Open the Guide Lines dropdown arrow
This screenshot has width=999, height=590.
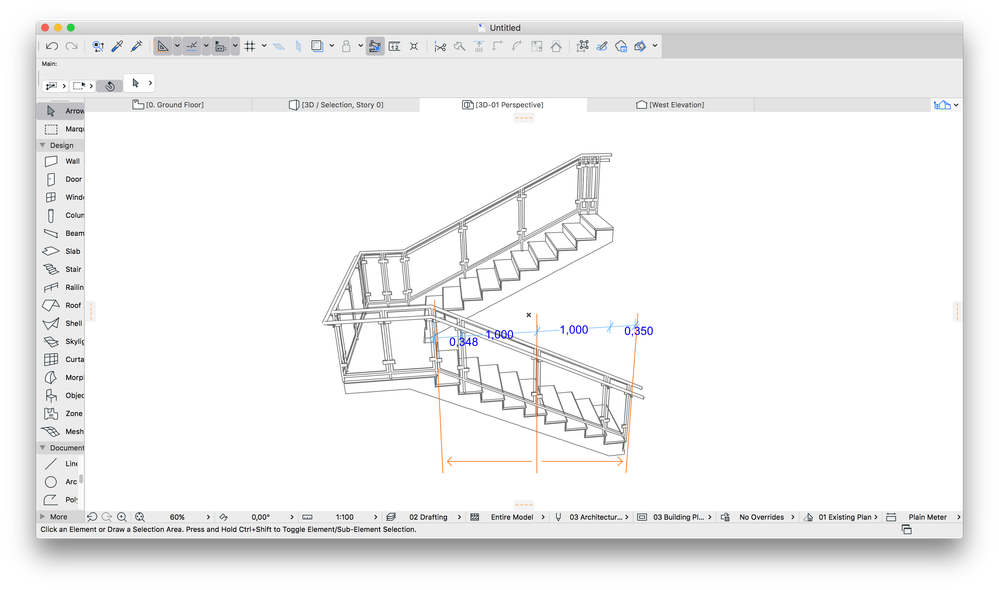pos(177,46)
